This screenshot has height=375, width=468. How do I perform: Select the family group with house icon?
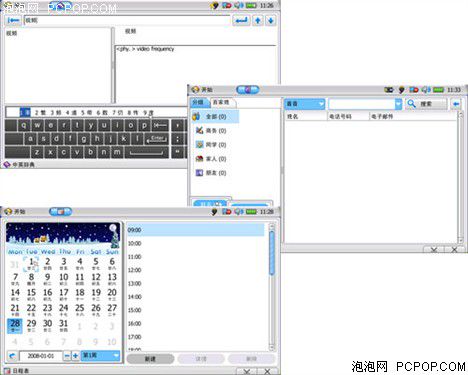(211, 159)
